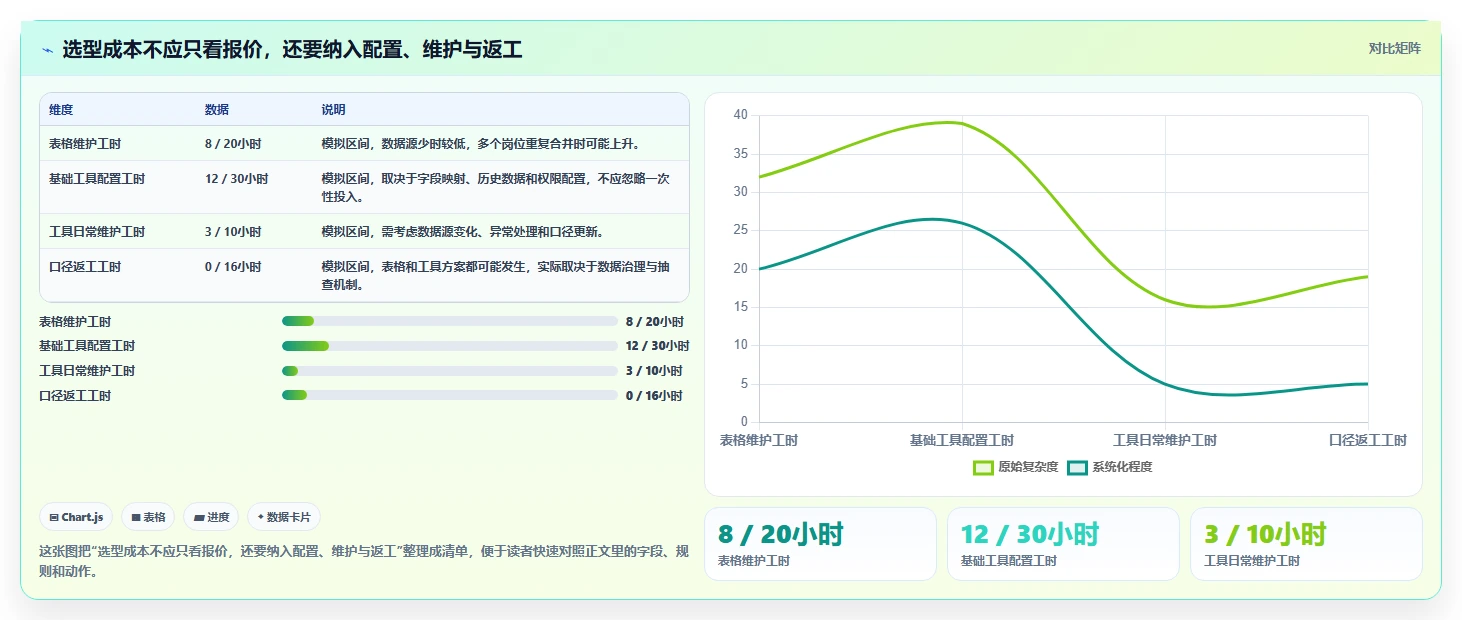Image resolution: width=1462 pixels, height=620 pixels.
Task: Click the 对比矩阵 label in the header
Action: tap(1394, 48)
